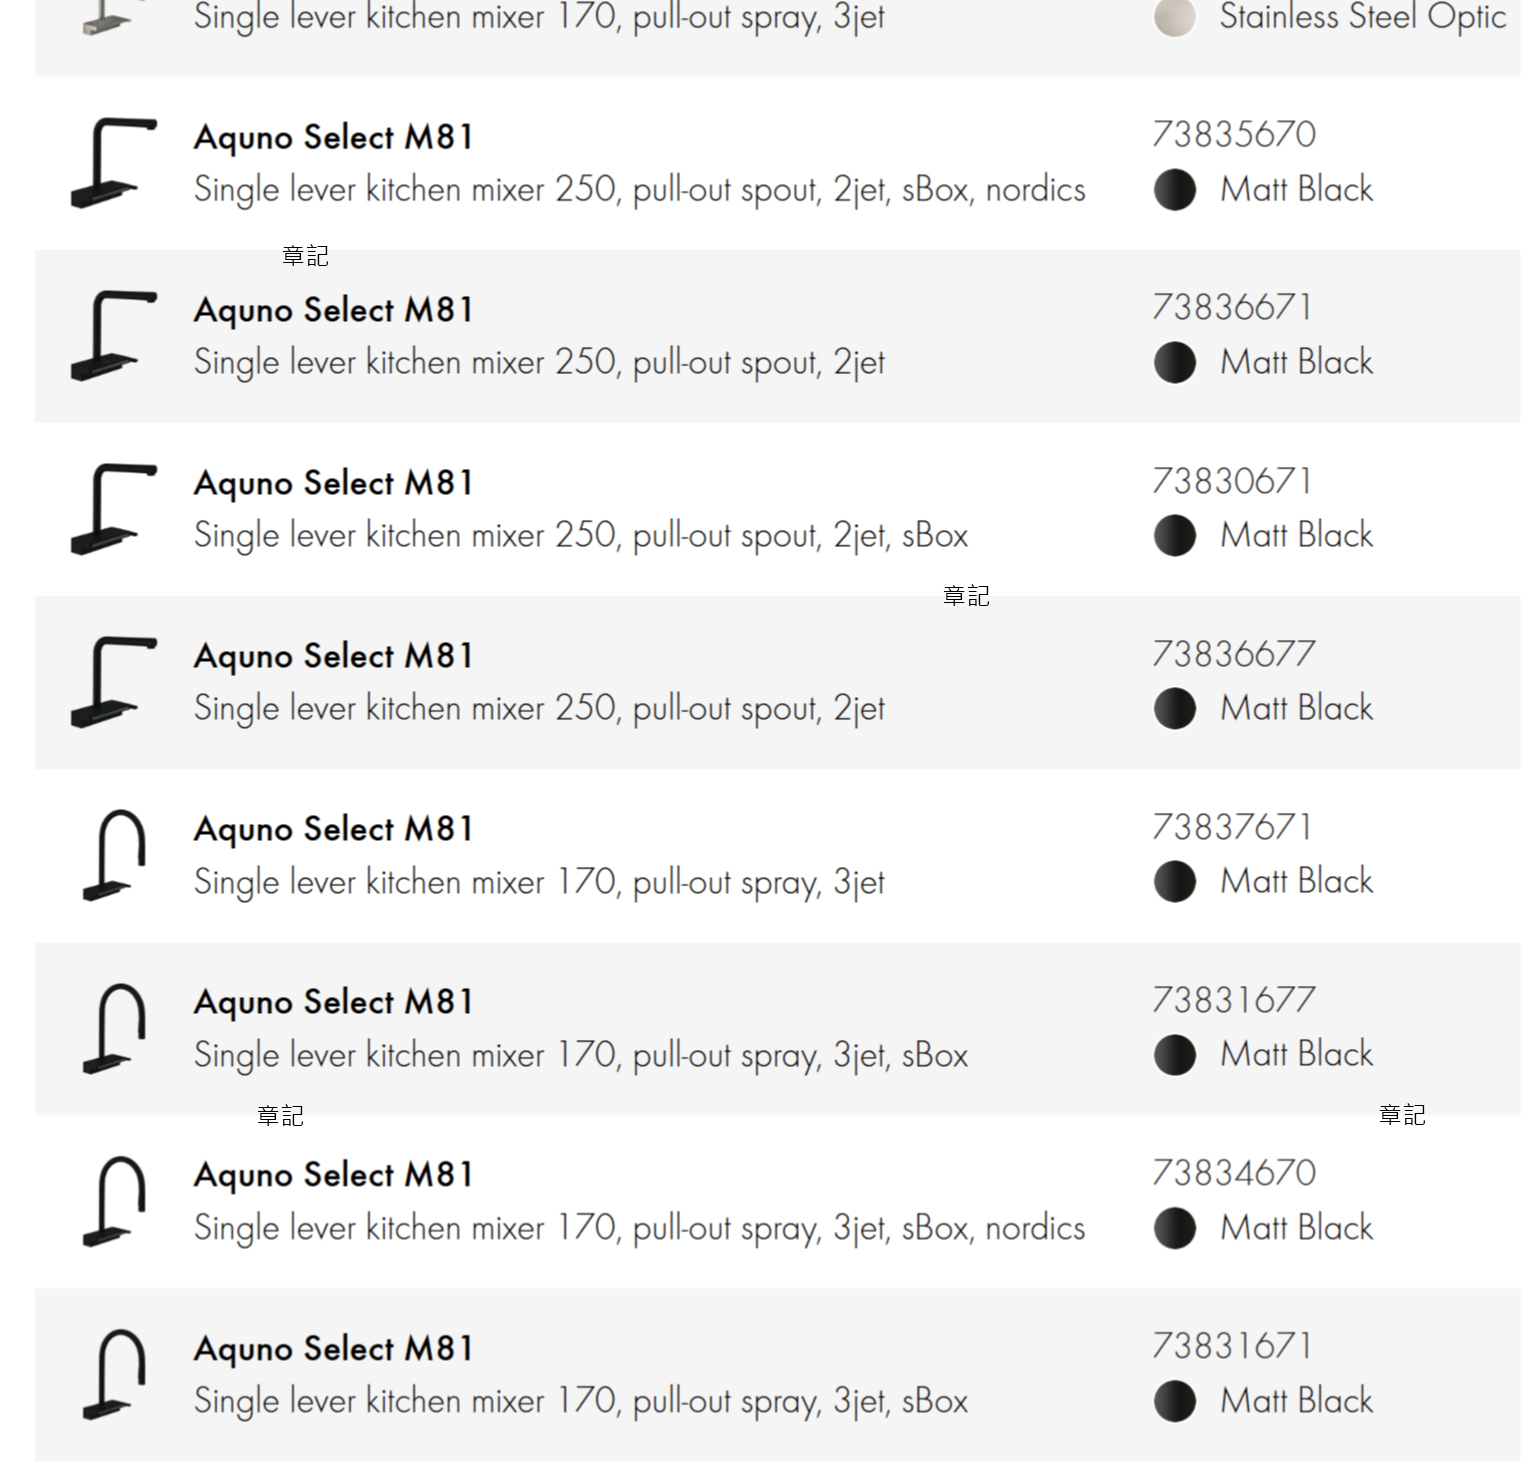Click the Matt Black swatch under 73831671
The height and width of the screenshot is (1470, 1521).
point(1174,1401)
